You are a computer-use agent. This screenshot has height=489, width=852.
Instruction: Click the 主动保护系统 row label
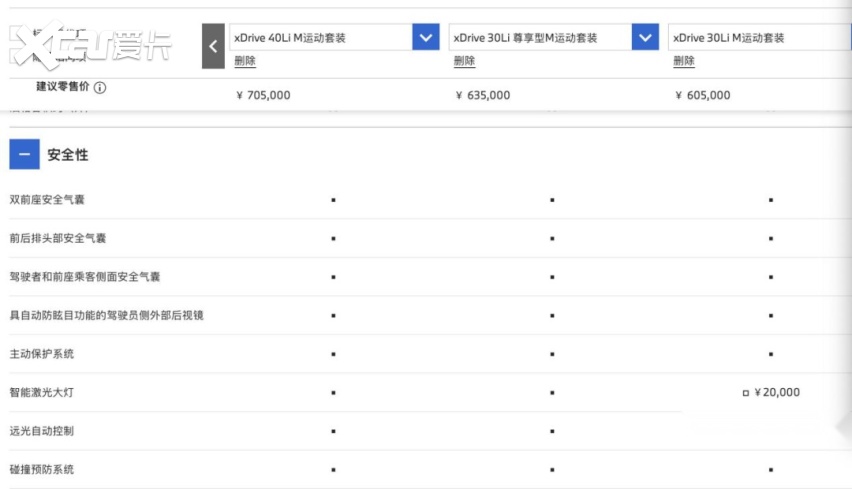coord(41,354)
